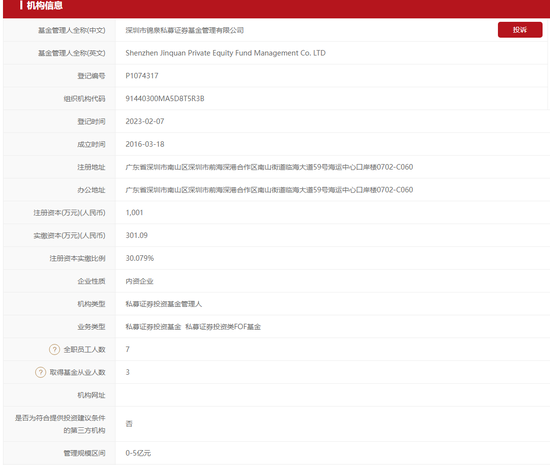Select the enterprise nature value 内资企业
The width and height of the screenshot is (550, 465).
coord(139,281)
